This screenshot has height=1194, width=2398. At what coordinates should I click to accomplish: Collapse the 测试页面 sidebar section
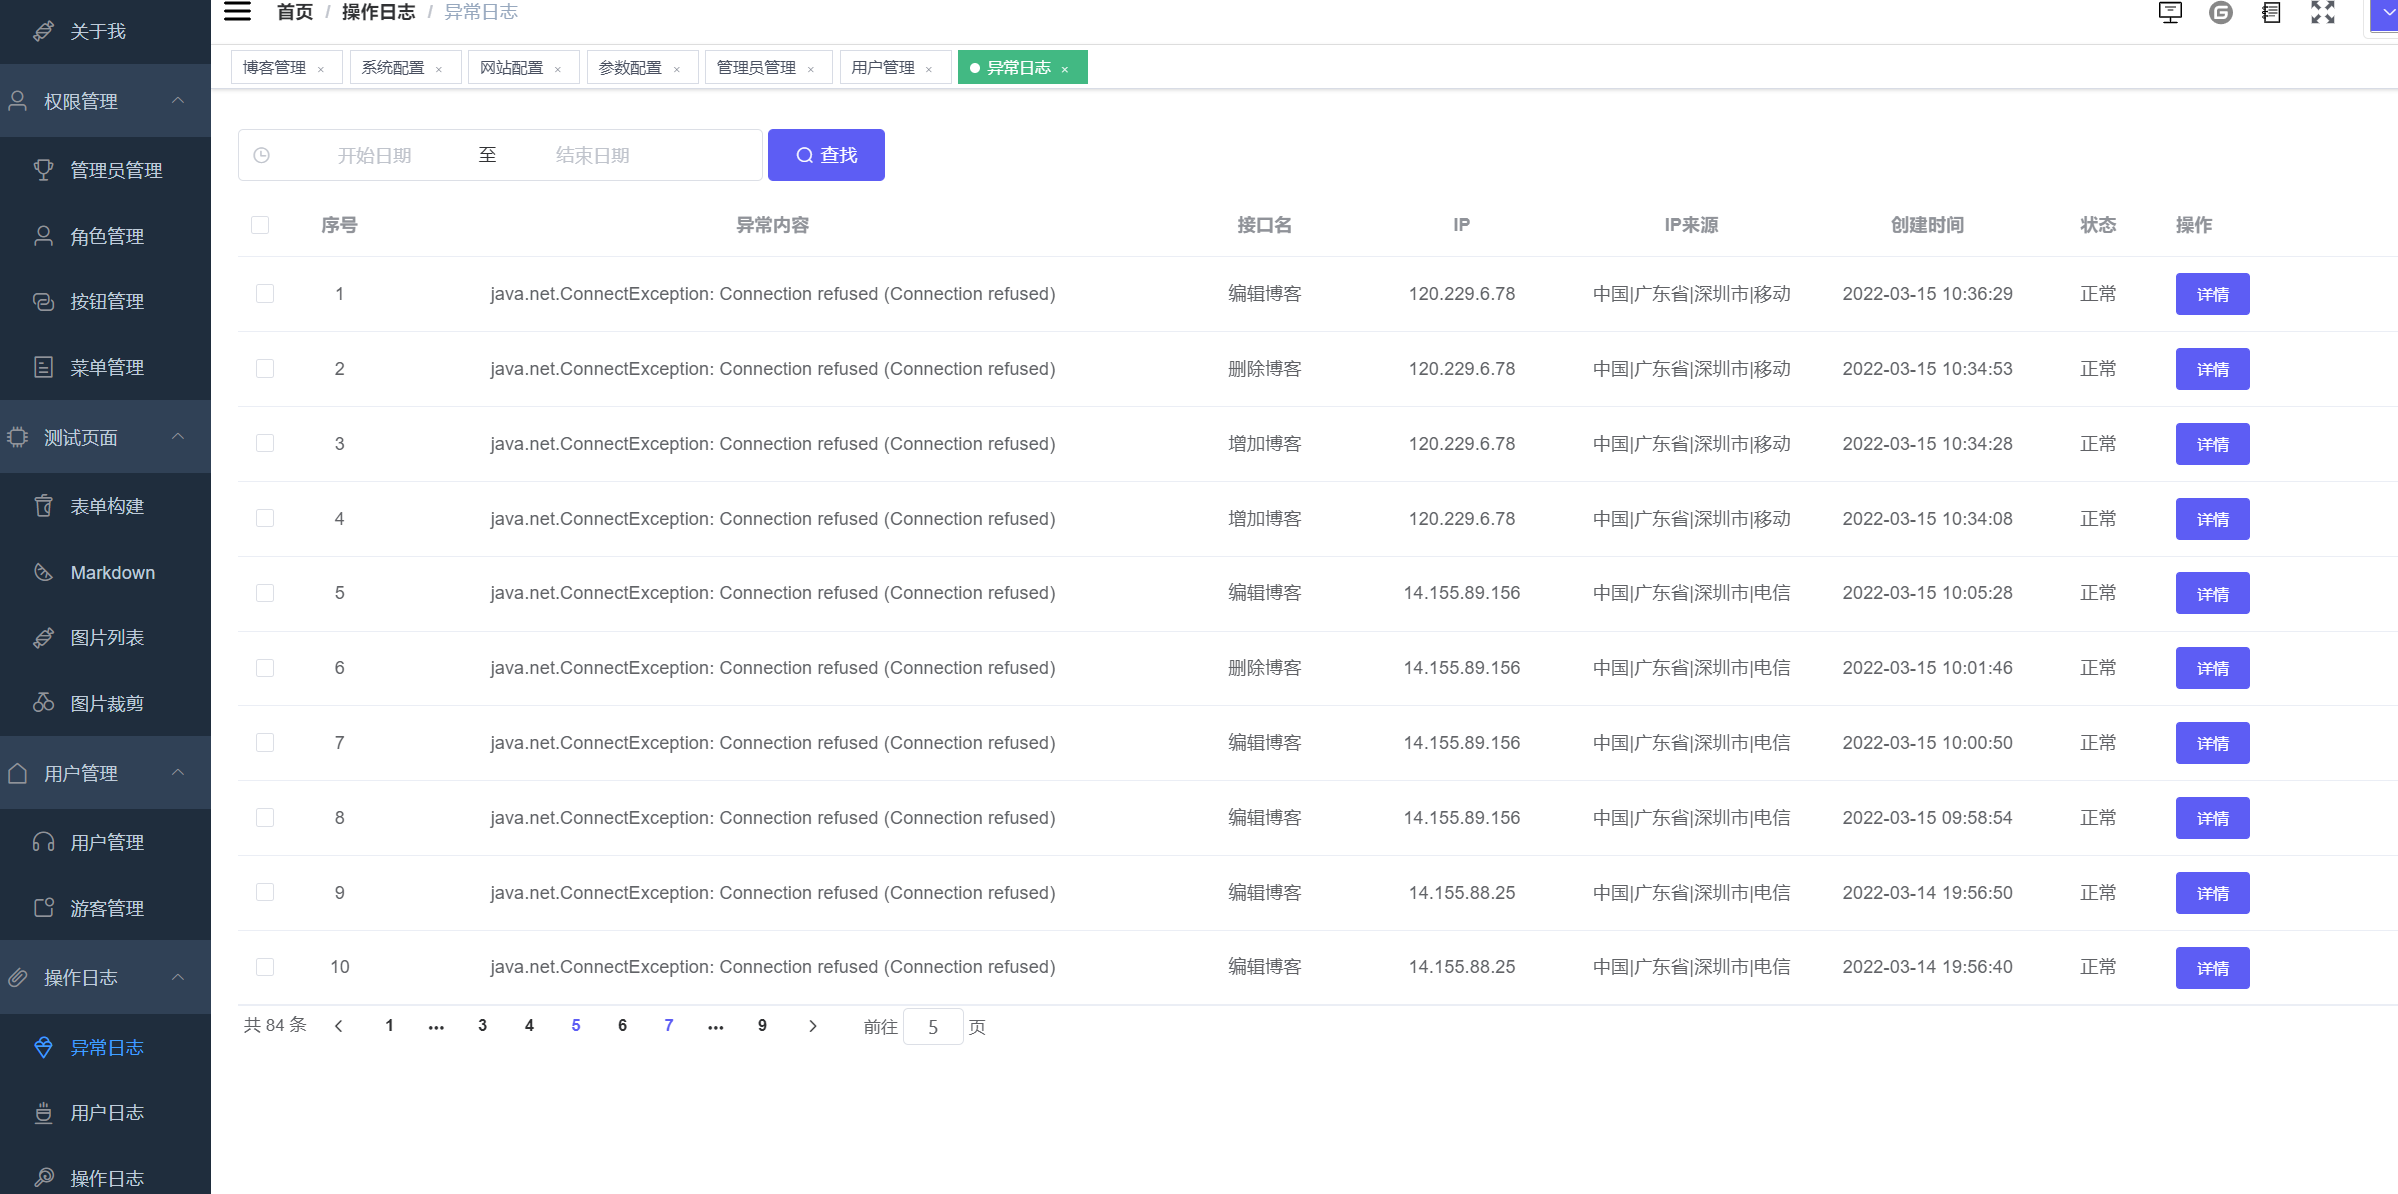tap(178, 437)
